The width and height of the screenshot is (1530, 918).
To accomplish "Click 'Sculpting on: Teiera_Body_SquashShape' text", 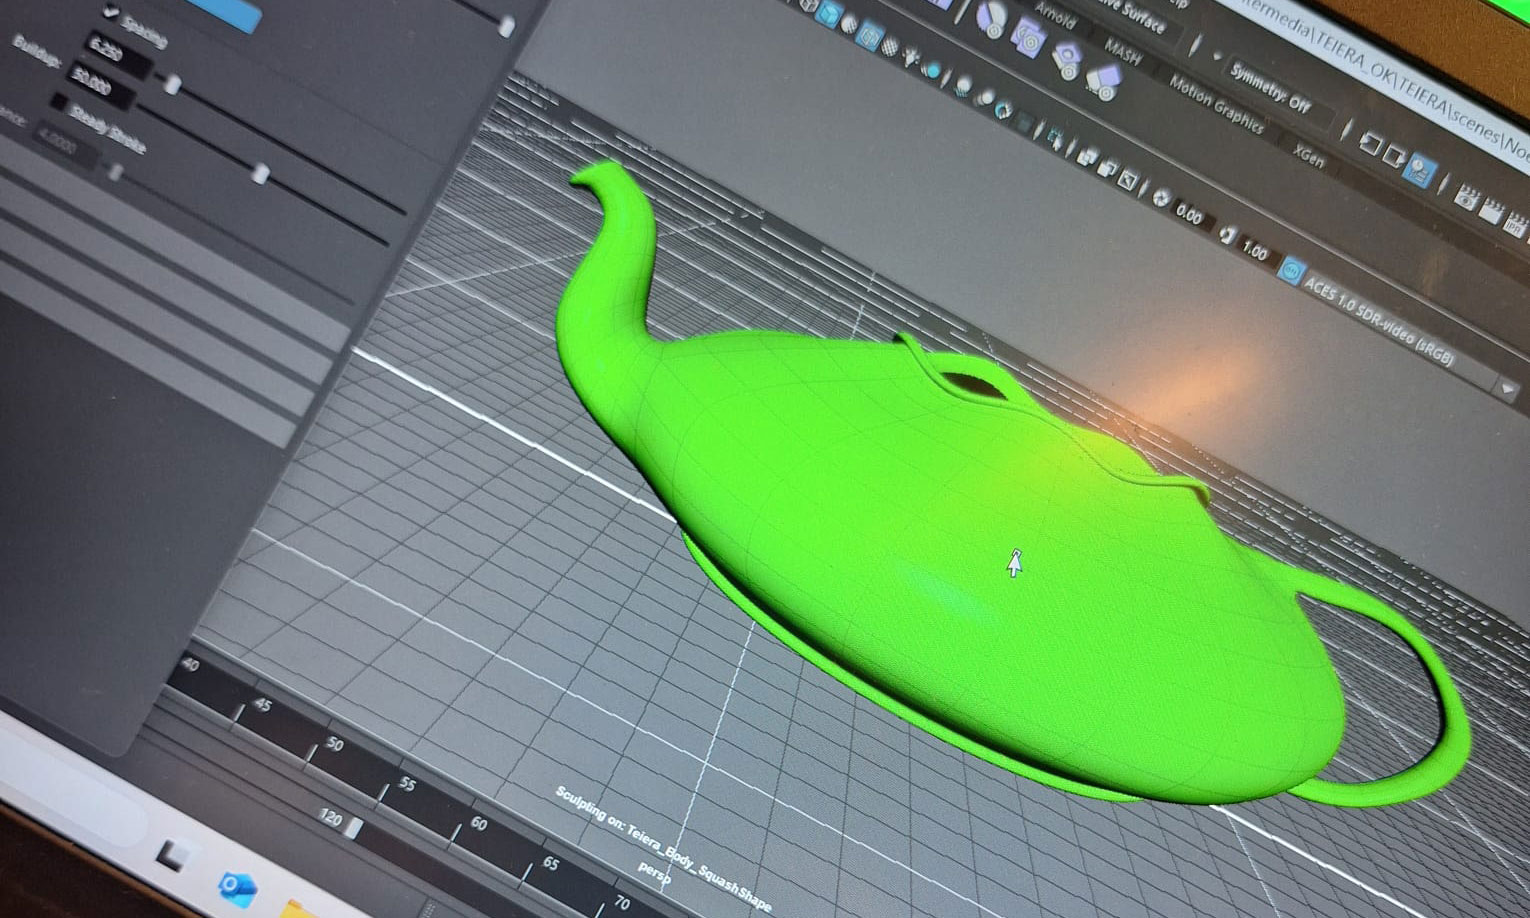I will (665, 847).
